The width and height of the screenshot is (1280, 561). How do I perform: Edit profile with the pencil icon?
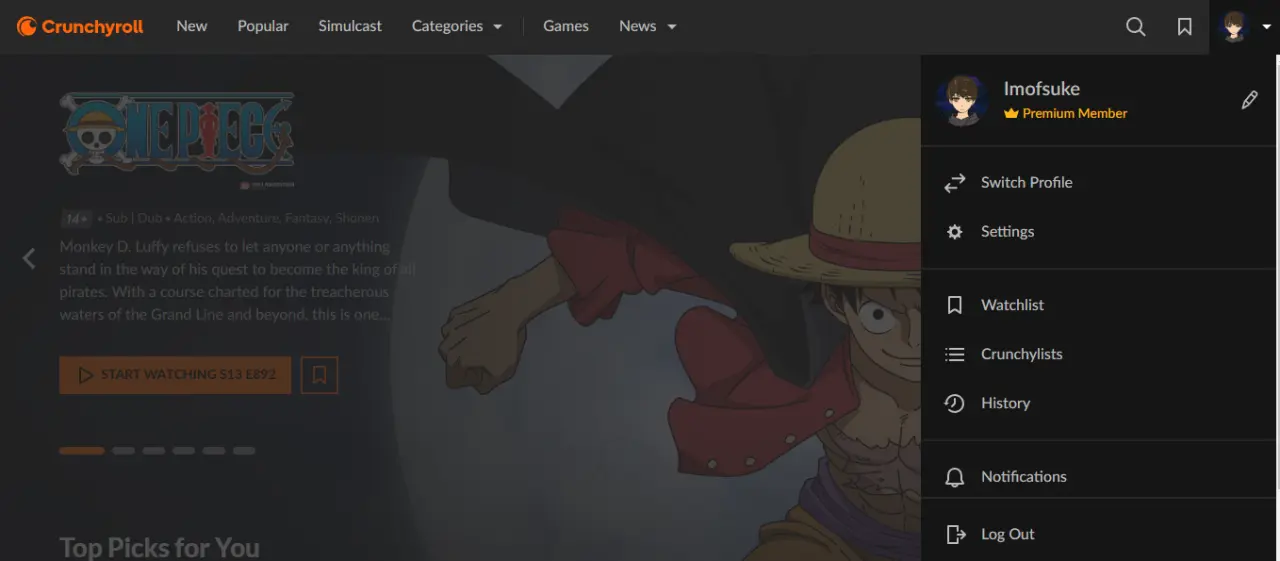click(1249, 100)
